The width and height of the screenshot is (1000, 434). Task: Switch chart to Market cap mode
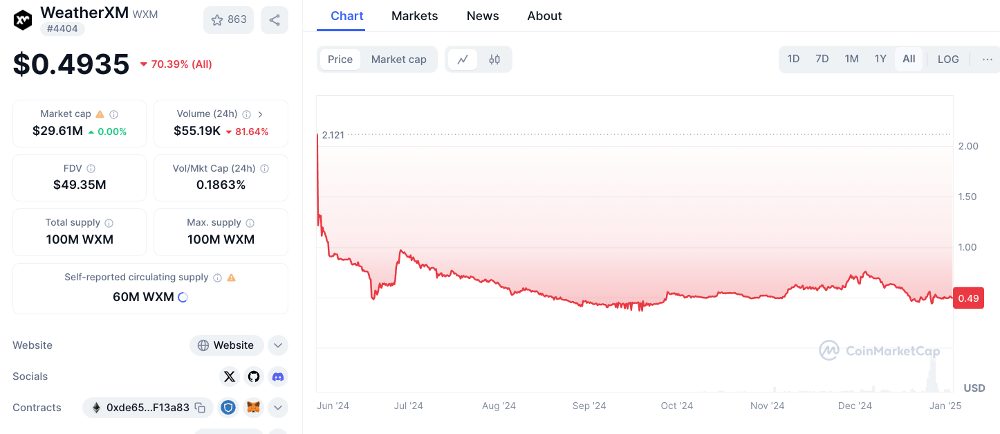pyautogui.click(x=399, y=59)
